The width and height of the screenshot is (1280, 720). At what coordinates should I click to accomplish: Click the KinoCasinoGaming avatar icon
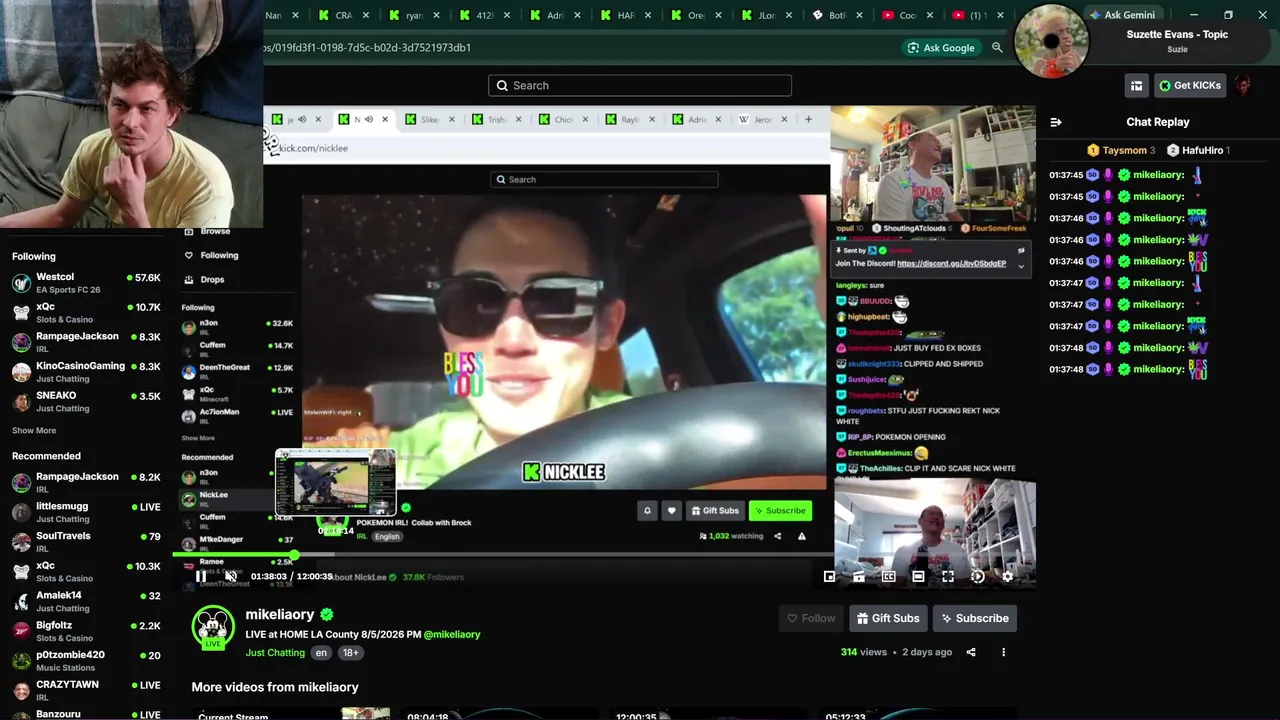click(x=21, y=372)
